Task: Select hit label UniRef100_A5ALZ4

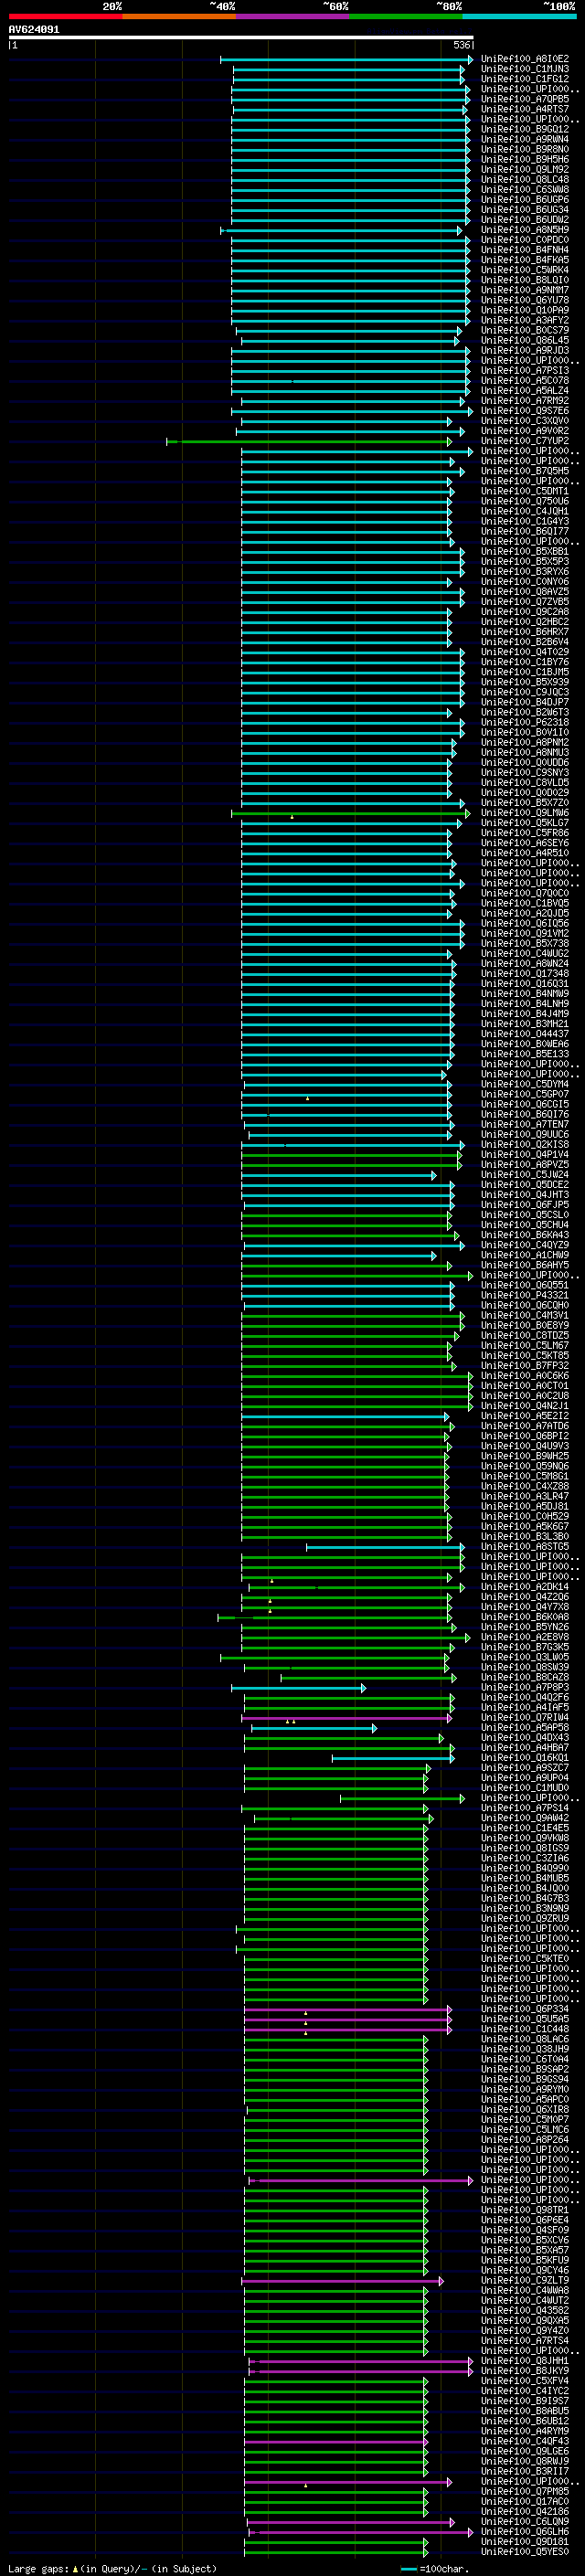Action: tap(525, 391)
